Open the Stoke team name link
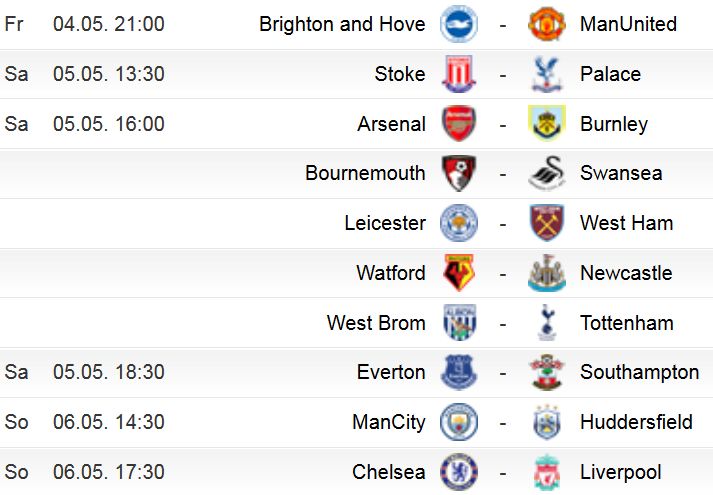 tap(400, 74)
